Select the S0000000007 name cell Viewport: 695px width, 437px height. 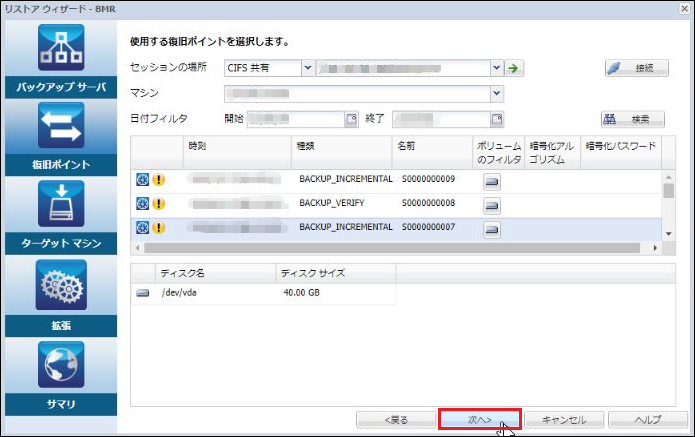tap(428, 227)
